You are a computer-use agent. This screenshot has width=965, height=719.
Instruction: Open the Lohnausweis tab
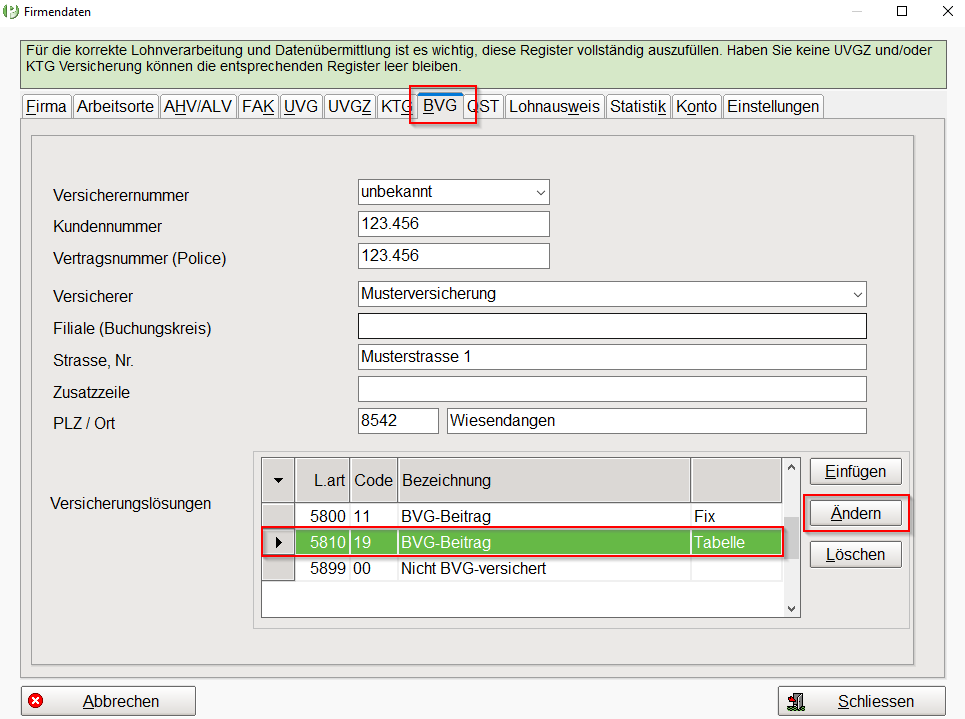click(x=554, y=106)
